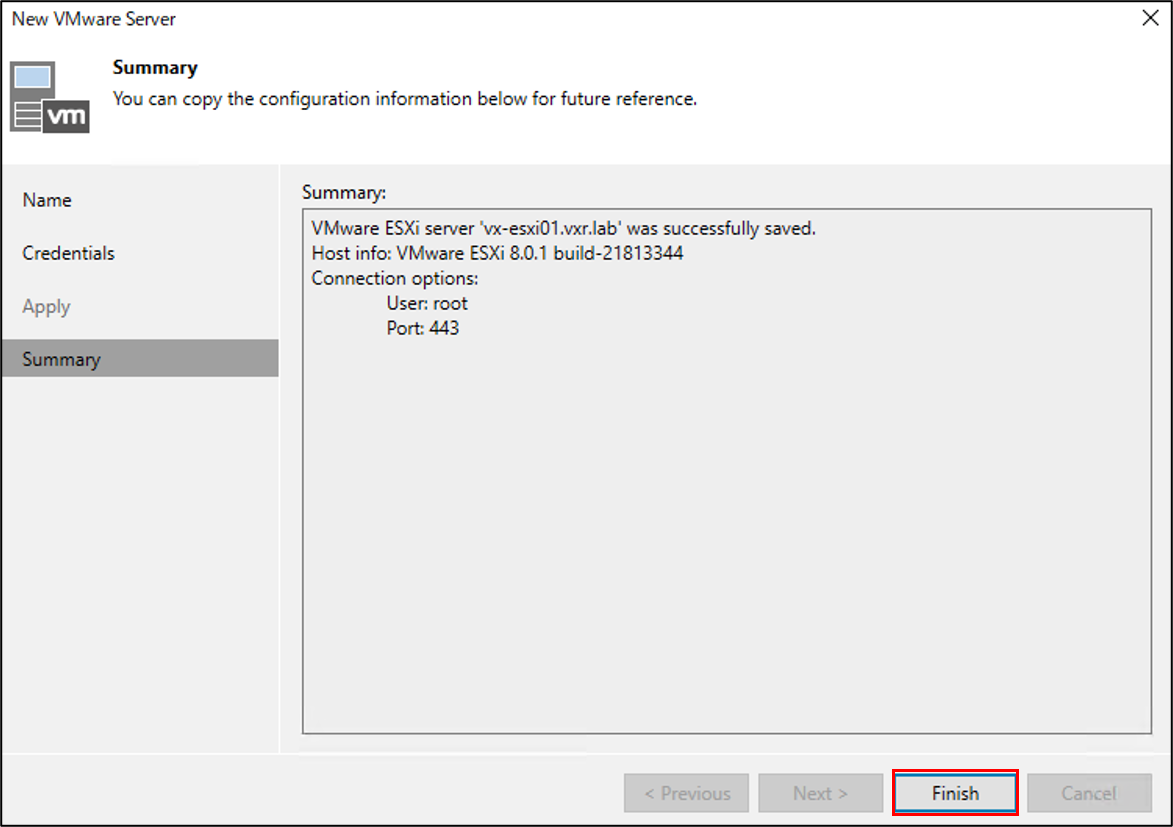Click the 'User: root' line

pos(427,303)
